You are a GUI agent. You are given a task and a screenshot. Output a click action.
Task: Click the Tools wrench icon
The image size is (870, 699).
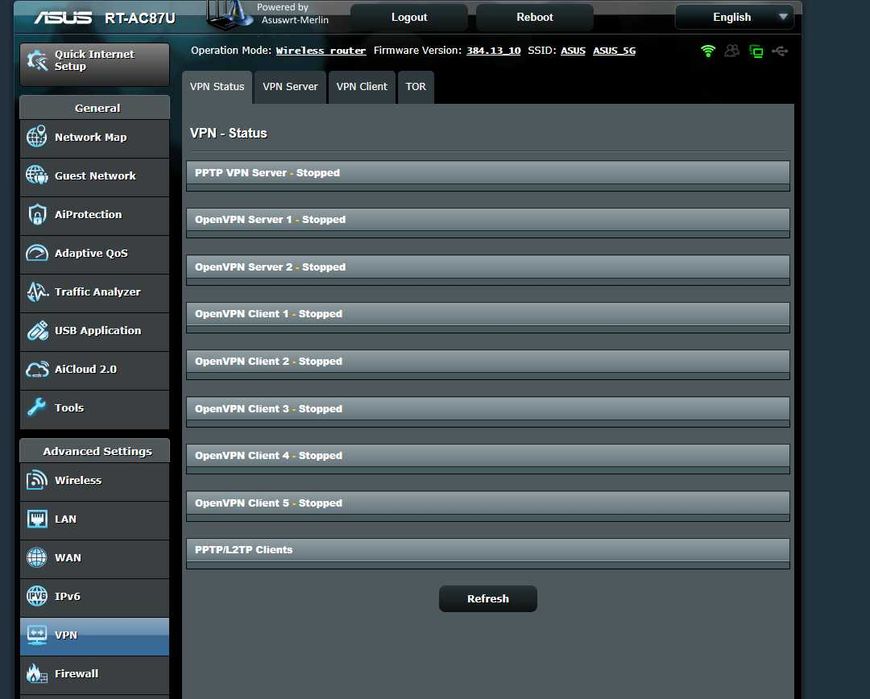pos(37,407)
